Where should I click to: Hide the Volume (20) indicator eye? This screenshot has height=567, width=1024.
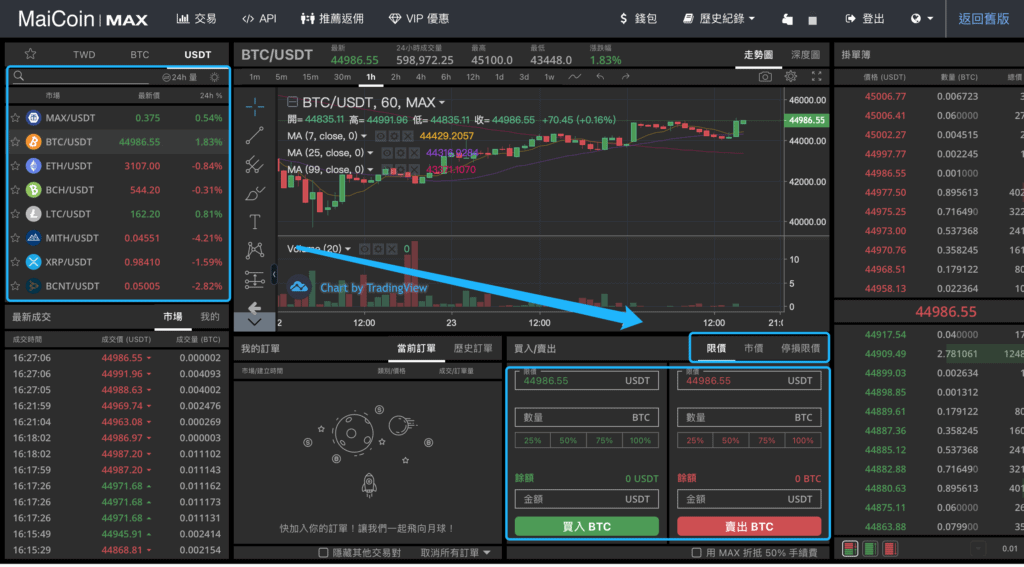tap(364, 249)
